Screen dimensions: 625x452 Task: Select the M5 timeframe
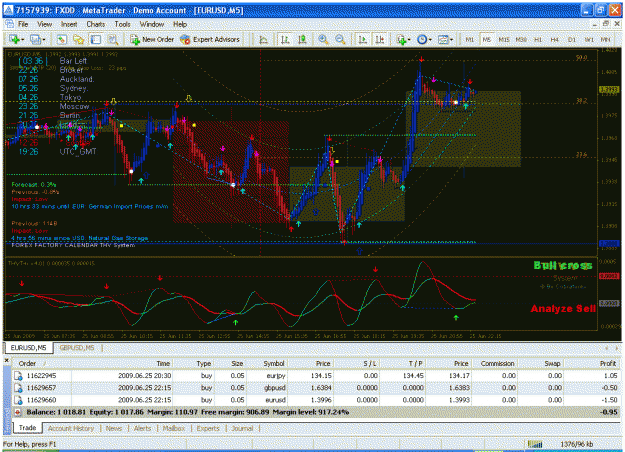(486, 39)
